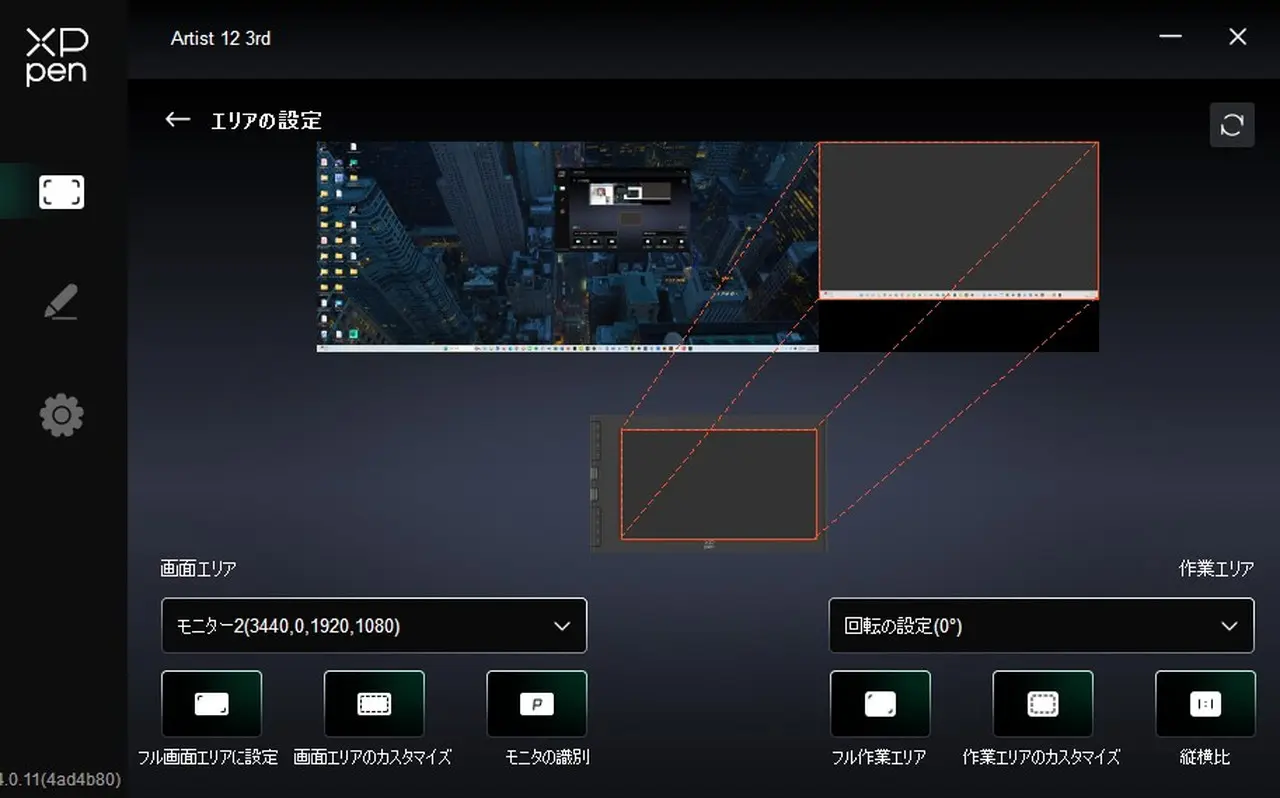Screen dimensions: 1280x798
Task: Open the 回転の設定(0°) rotation dropdown
Action: (x=1041, y=626)
